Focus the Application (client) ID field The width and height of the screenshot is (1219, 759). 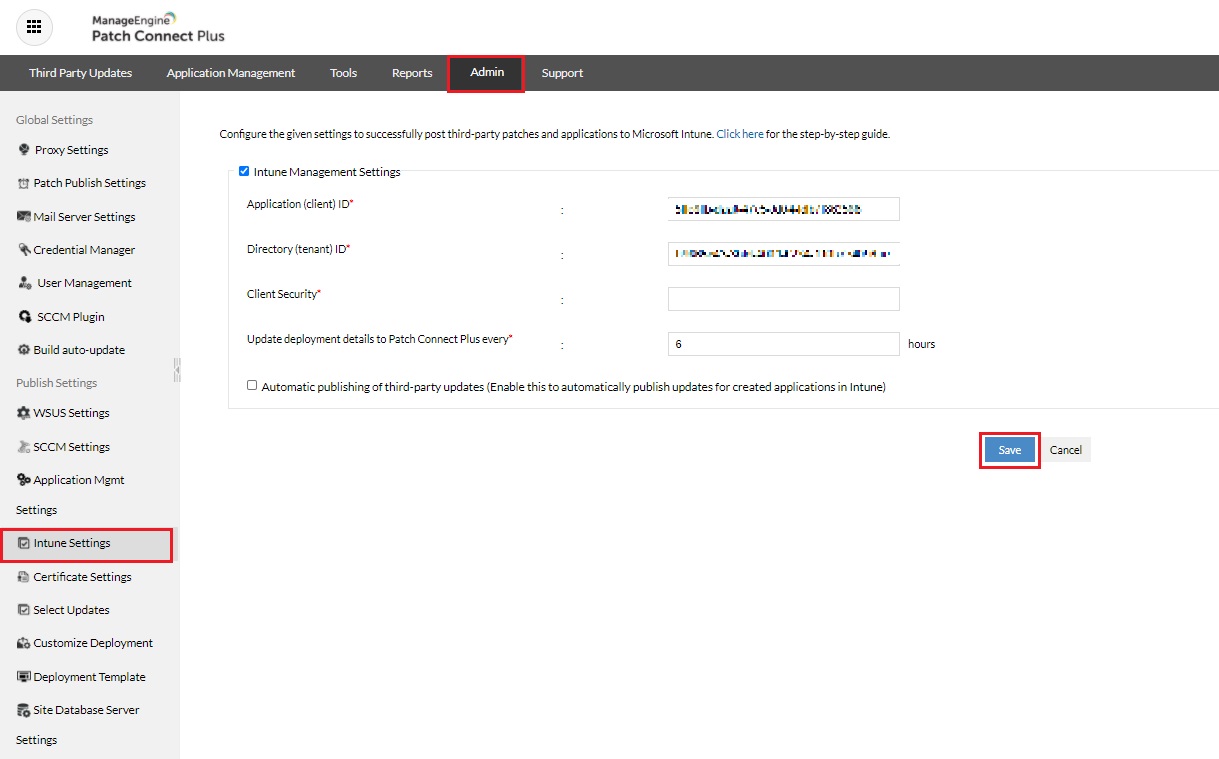click(x=784, y=209)
